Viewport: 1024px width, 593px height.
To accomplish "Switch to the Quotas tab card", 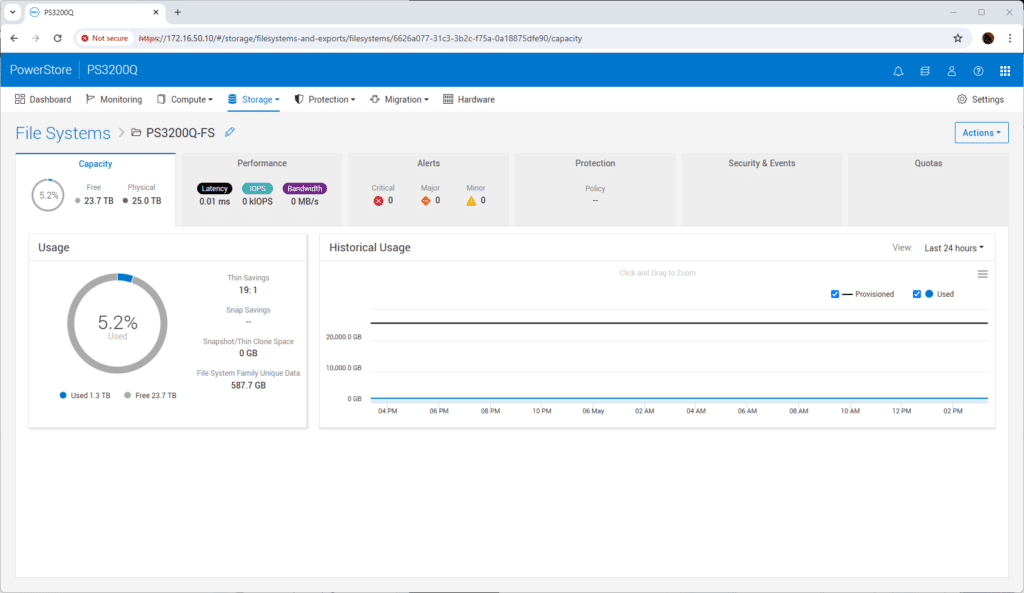I will pos(928,189).
